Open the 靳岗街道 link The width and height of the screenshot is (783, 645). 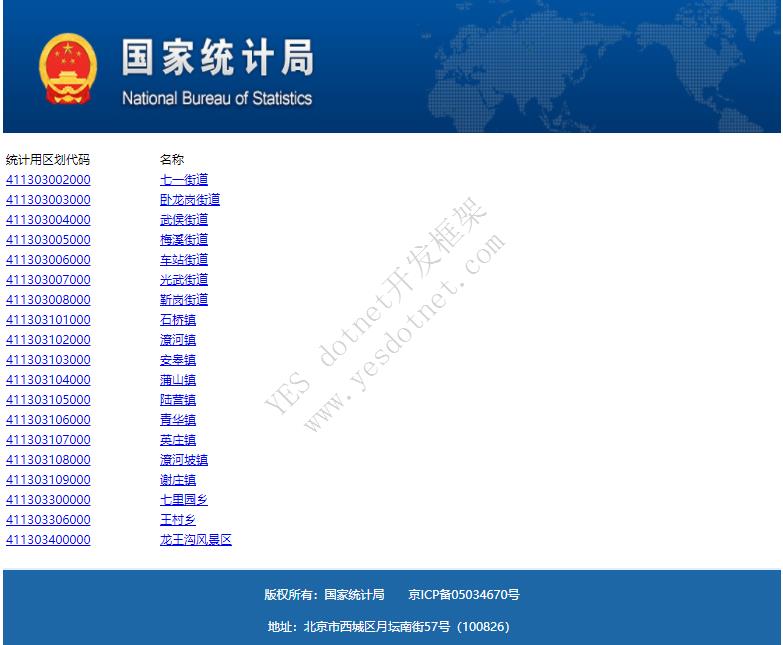(184, 300)
